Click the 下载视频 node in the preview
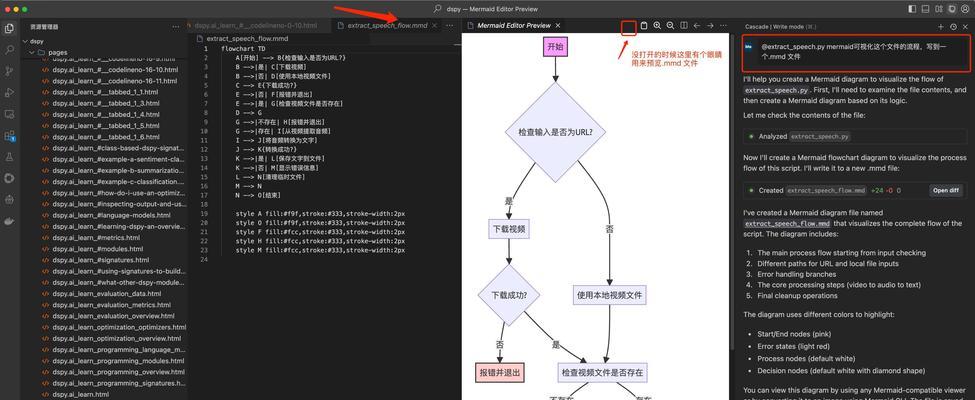 [x=509, y=229]
